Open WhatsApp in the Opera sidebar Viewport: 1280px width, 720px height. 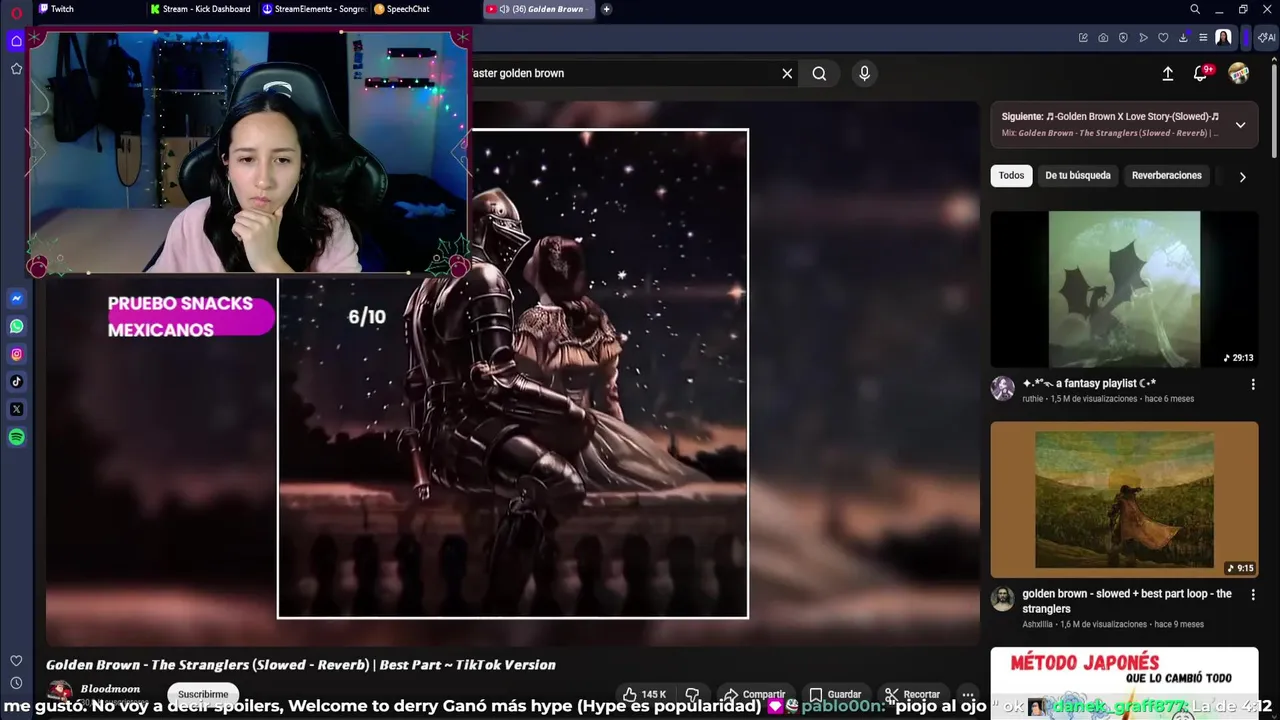[x=16, y=326]
